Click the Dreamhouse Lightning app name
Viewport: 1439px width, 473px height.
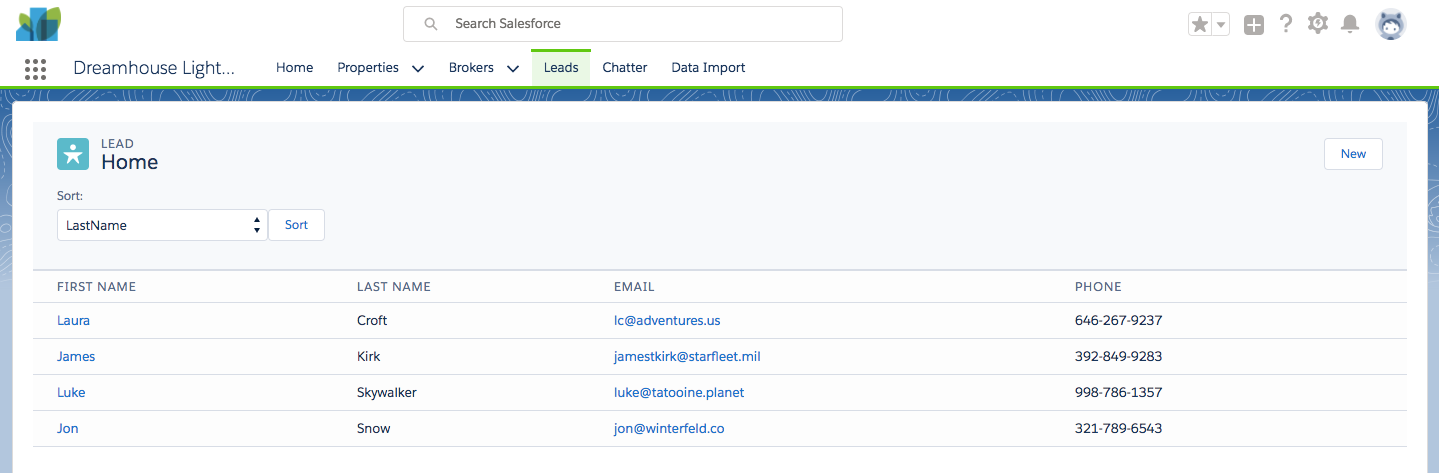click(155, 68)
